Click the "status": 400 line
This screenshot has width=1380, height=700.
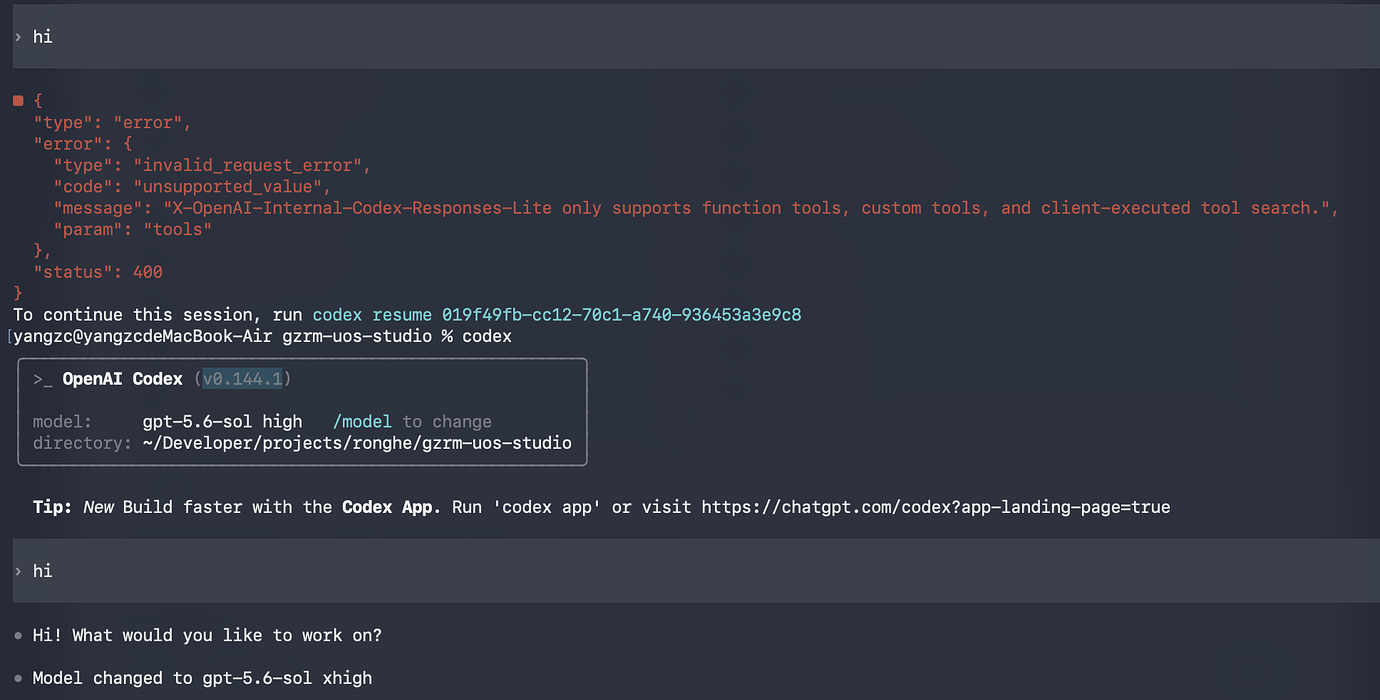(x=97, y=272)
